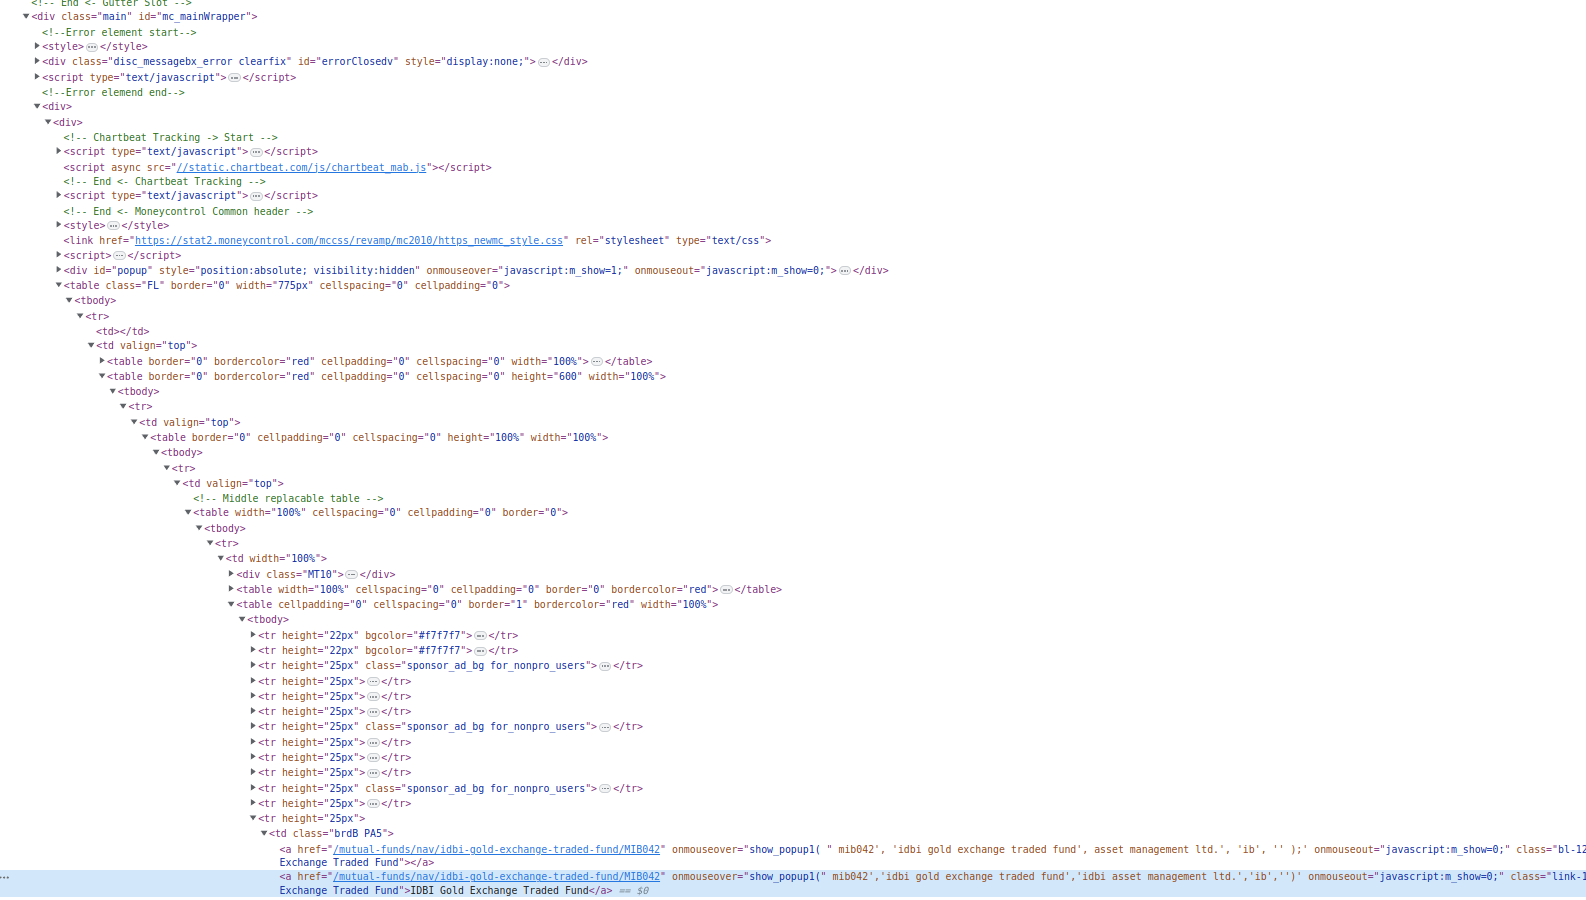Open the options dots beside the selected row
This screenshot has height=900, width=1586.
click(6, 877)
